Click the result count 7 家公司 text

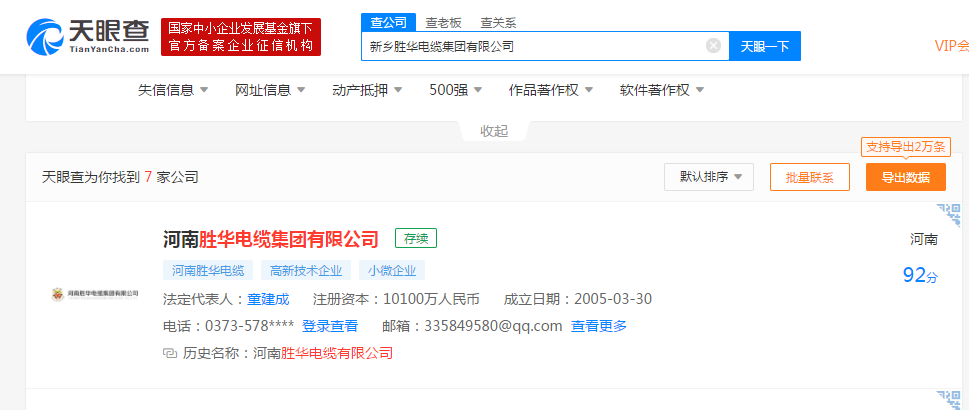171,177
